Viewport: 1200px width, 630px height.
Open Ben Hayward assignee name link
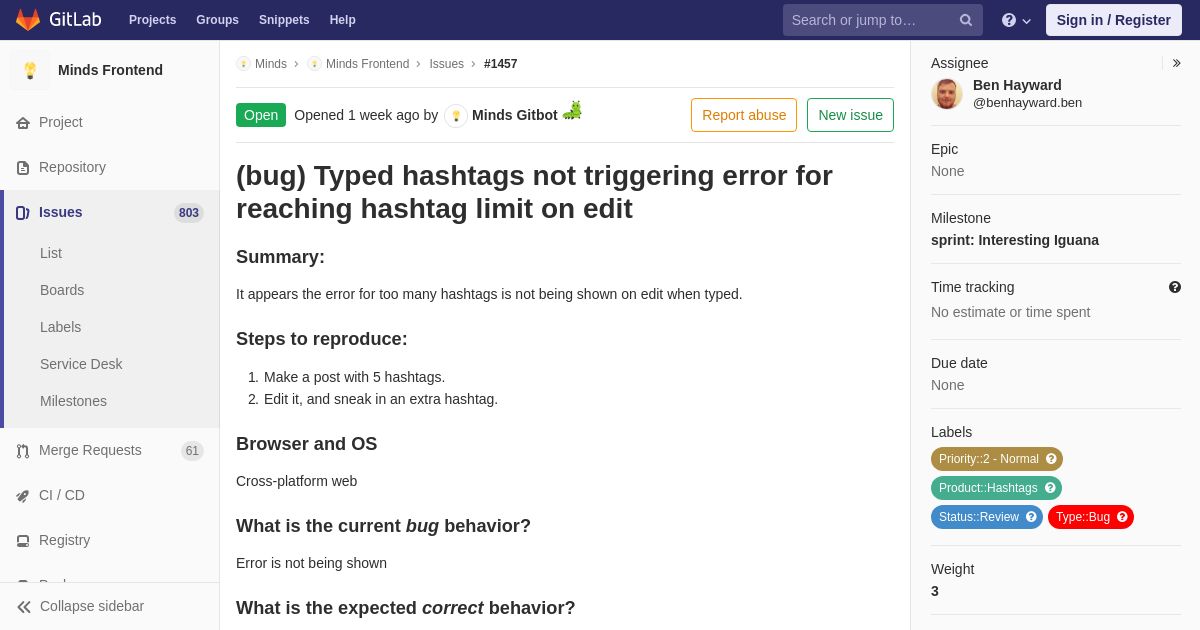tap(1017, 85)
